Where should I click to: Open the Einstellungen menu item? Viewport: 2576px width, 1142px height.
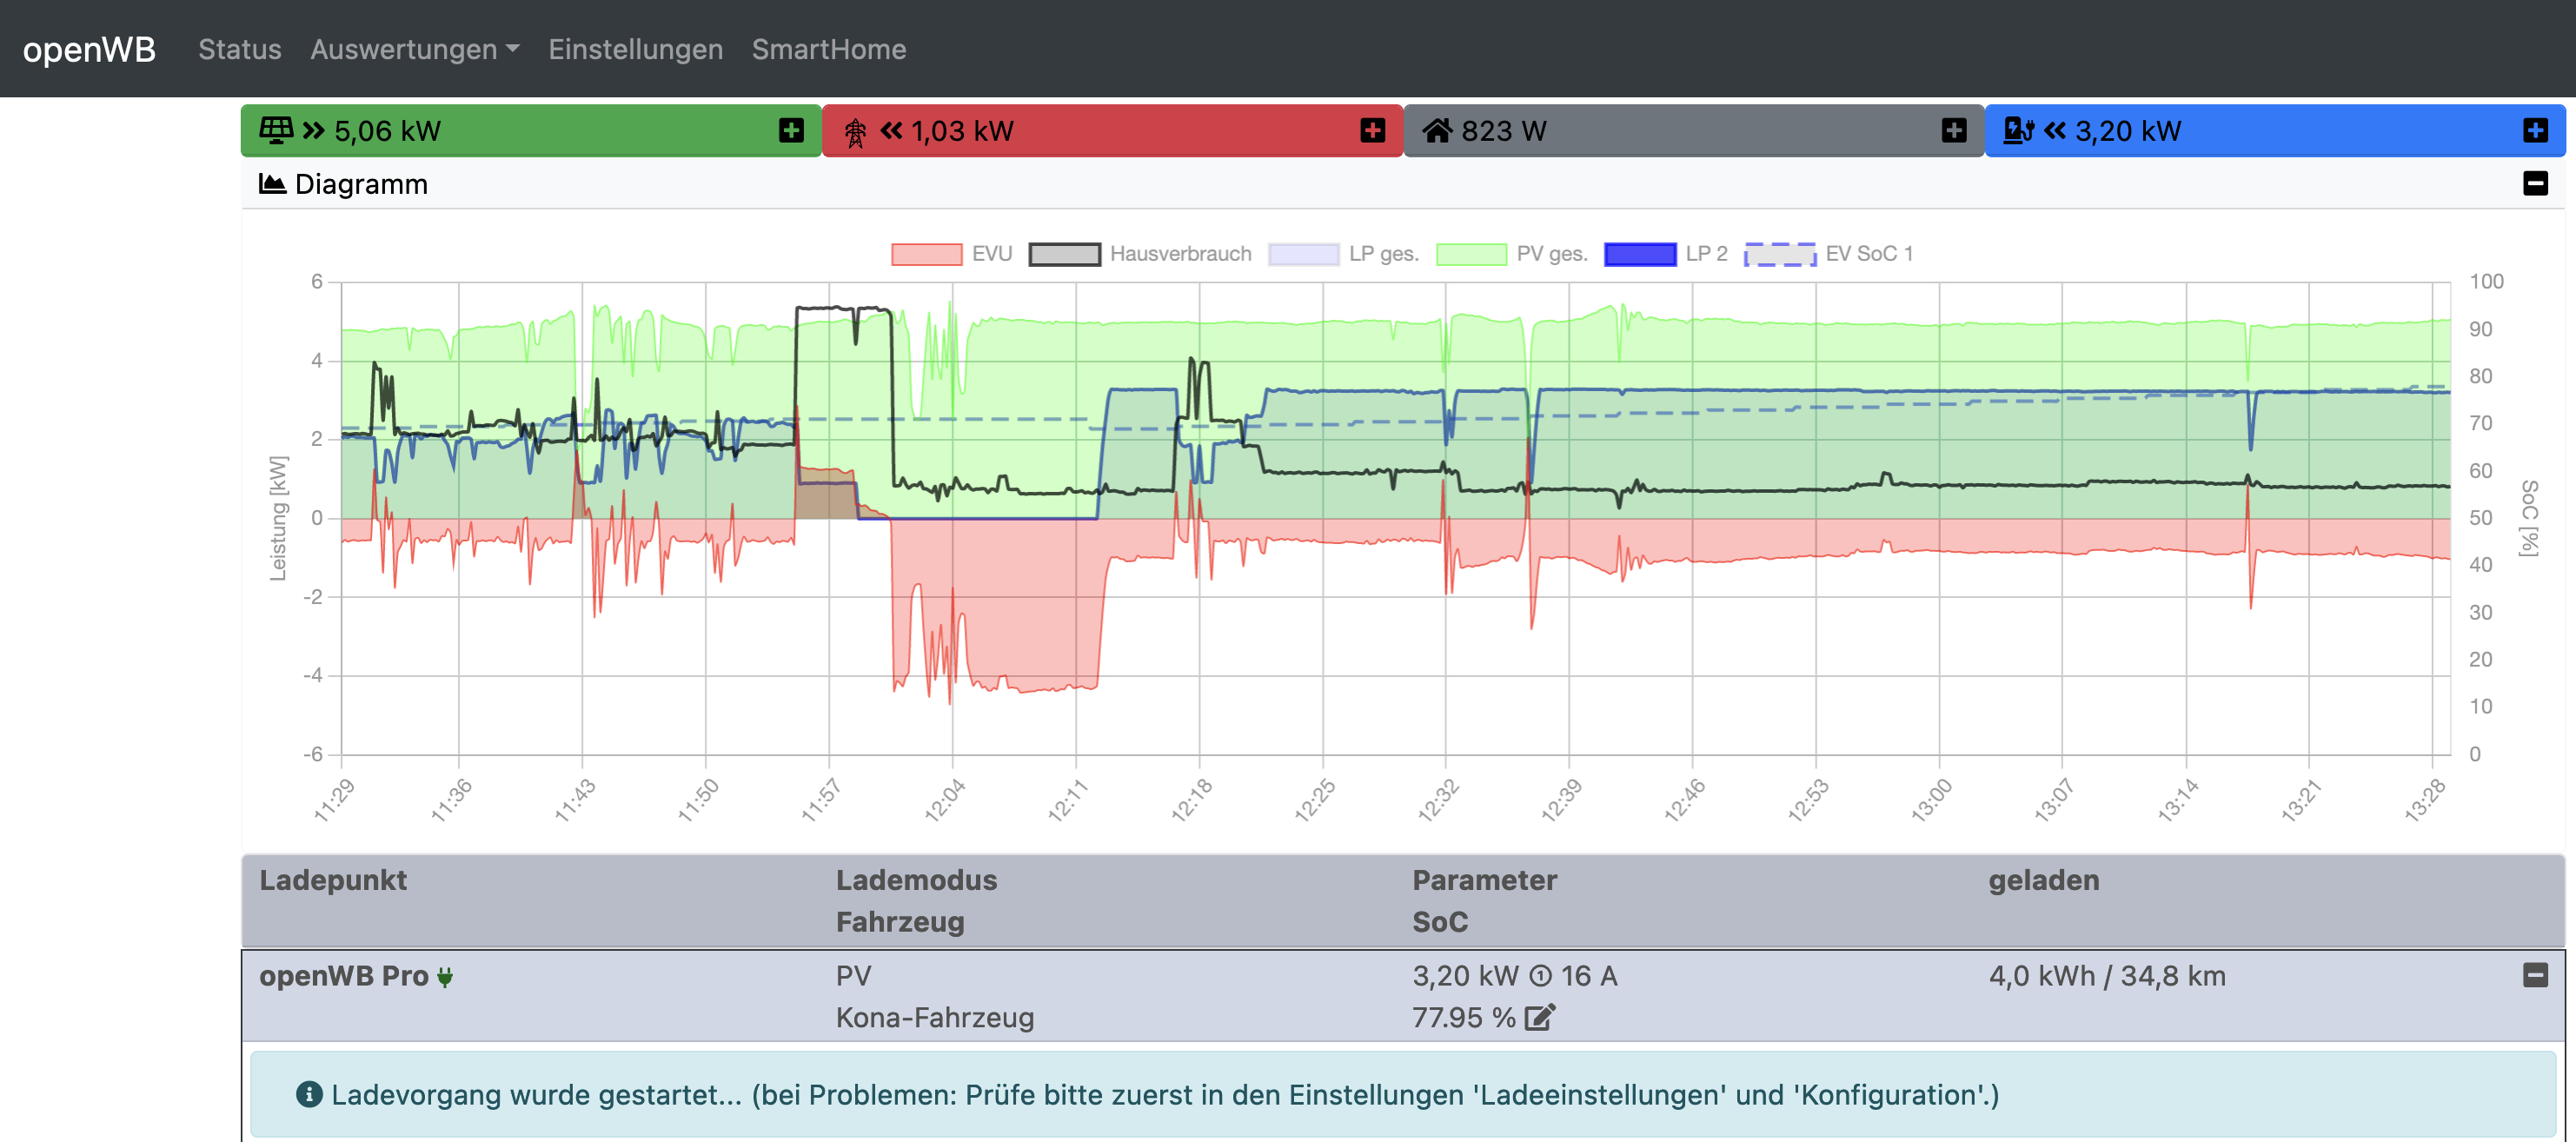[x=635, y=49]
